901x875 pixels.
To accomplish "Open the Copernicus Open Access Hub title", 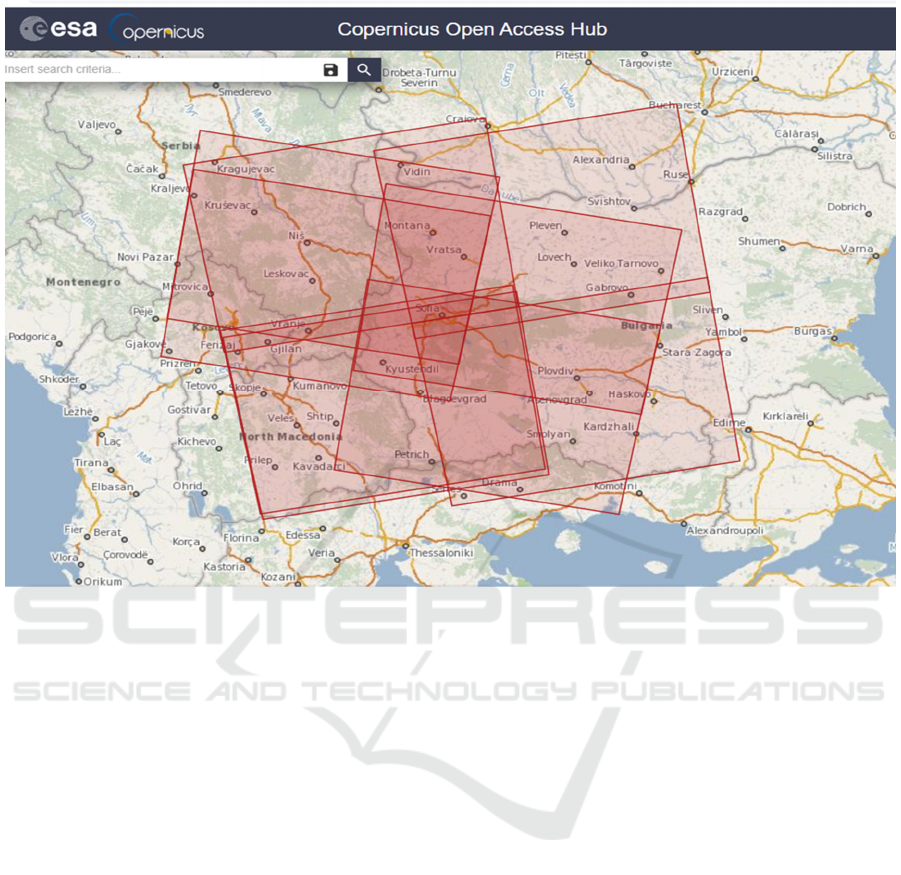I will click(472, 29).
